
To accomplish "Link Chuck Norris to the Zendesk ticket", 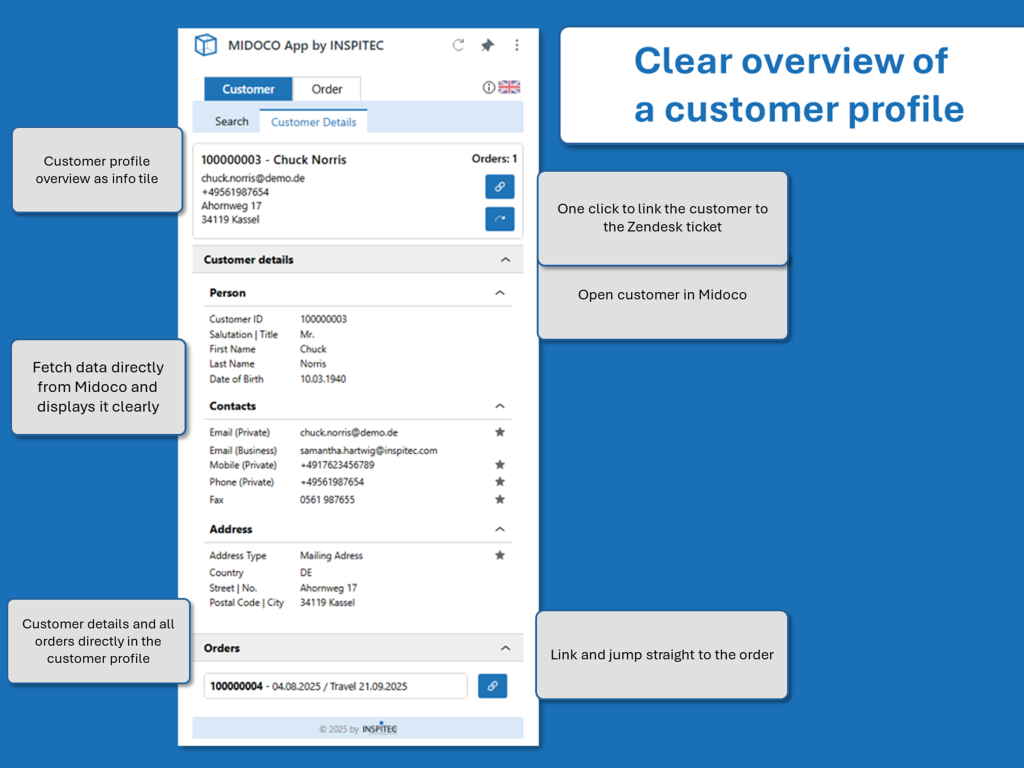I will tap(499, 186).
